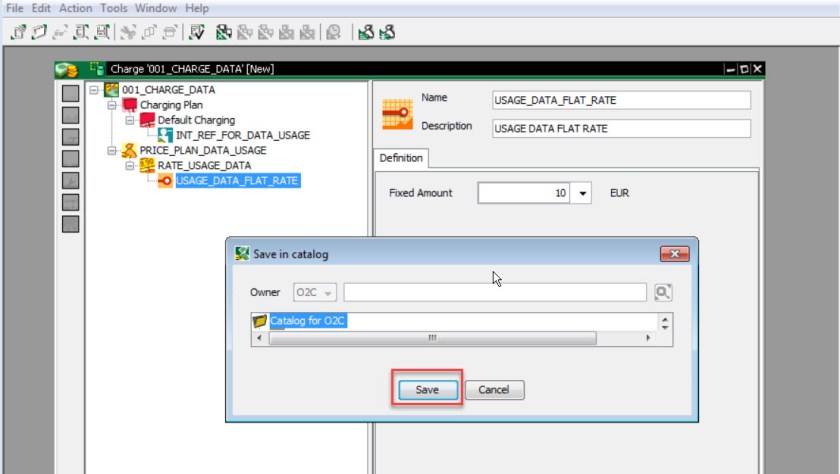This screenshot has height=474, width=840.
Task: Open the Window menu
Action: [156, 9]
